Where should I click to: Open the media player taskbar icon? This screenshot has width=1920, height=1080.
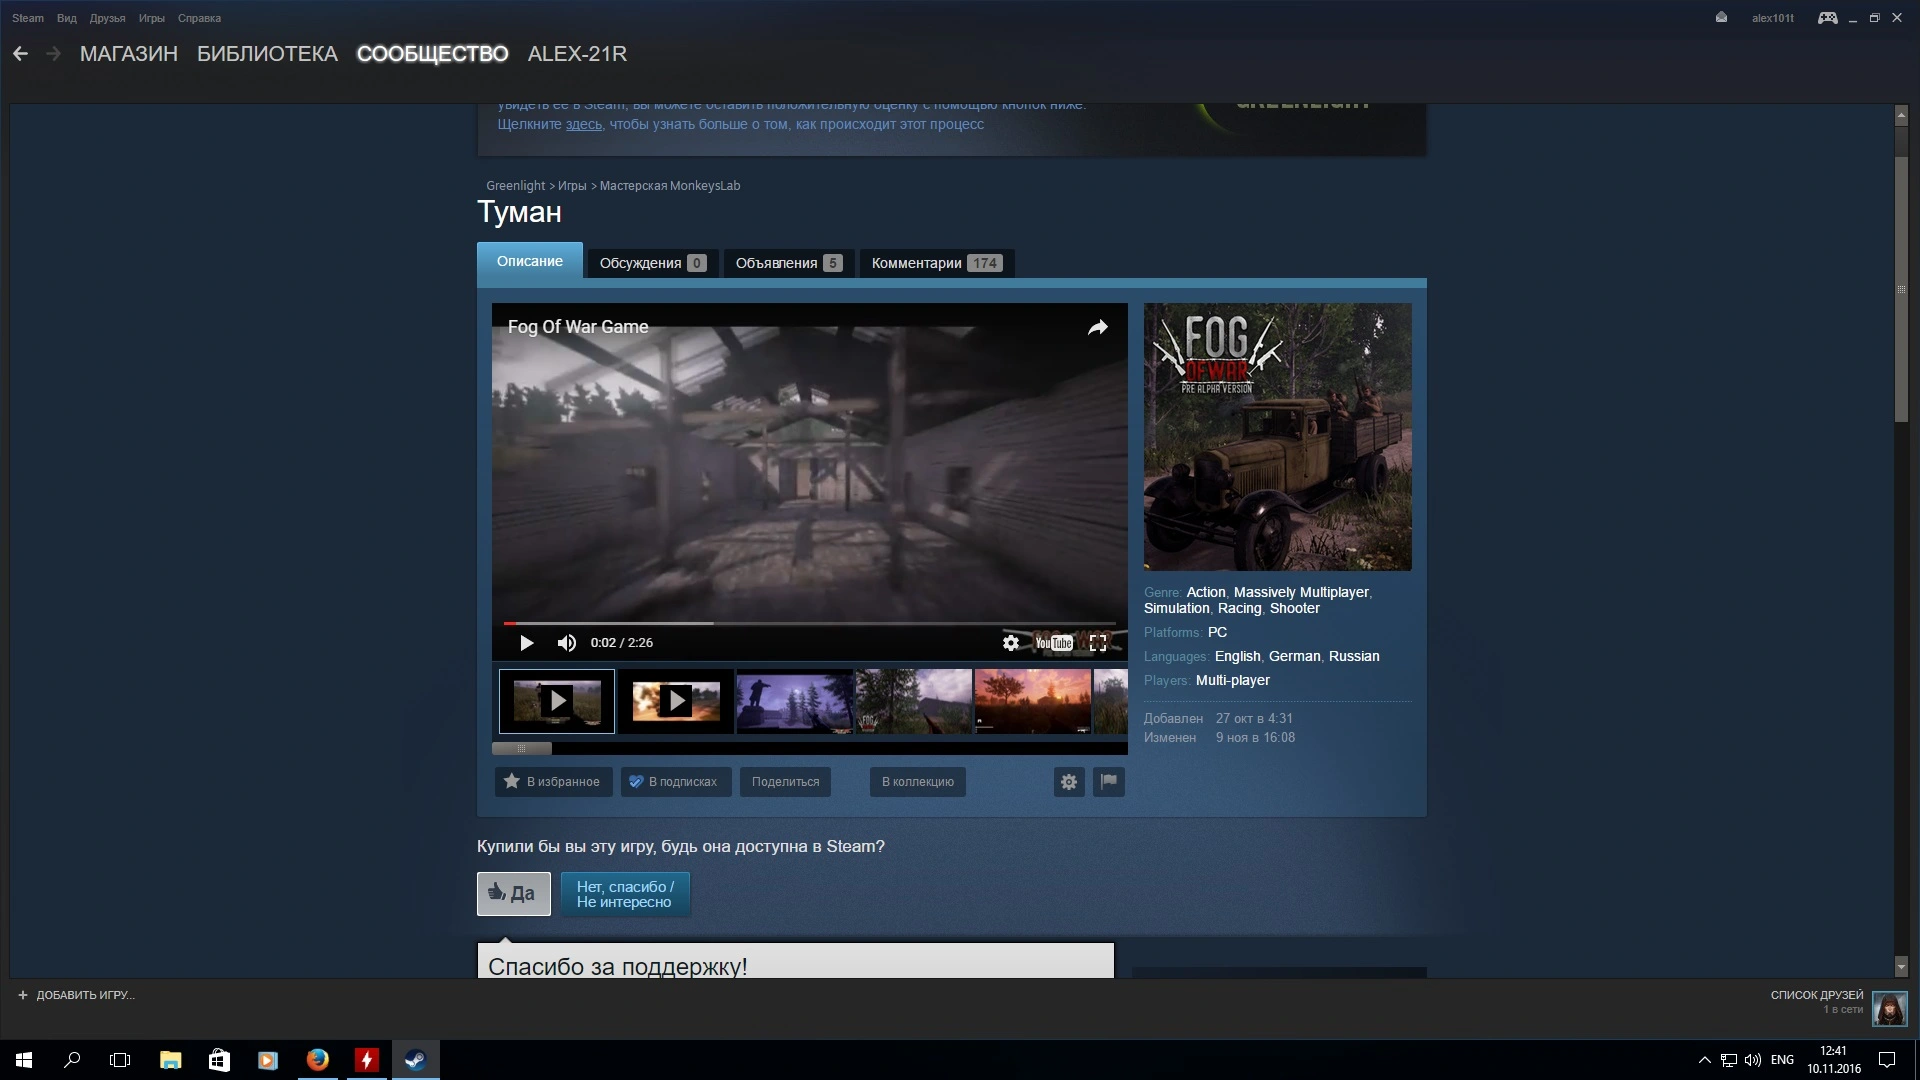point(268,1060)
